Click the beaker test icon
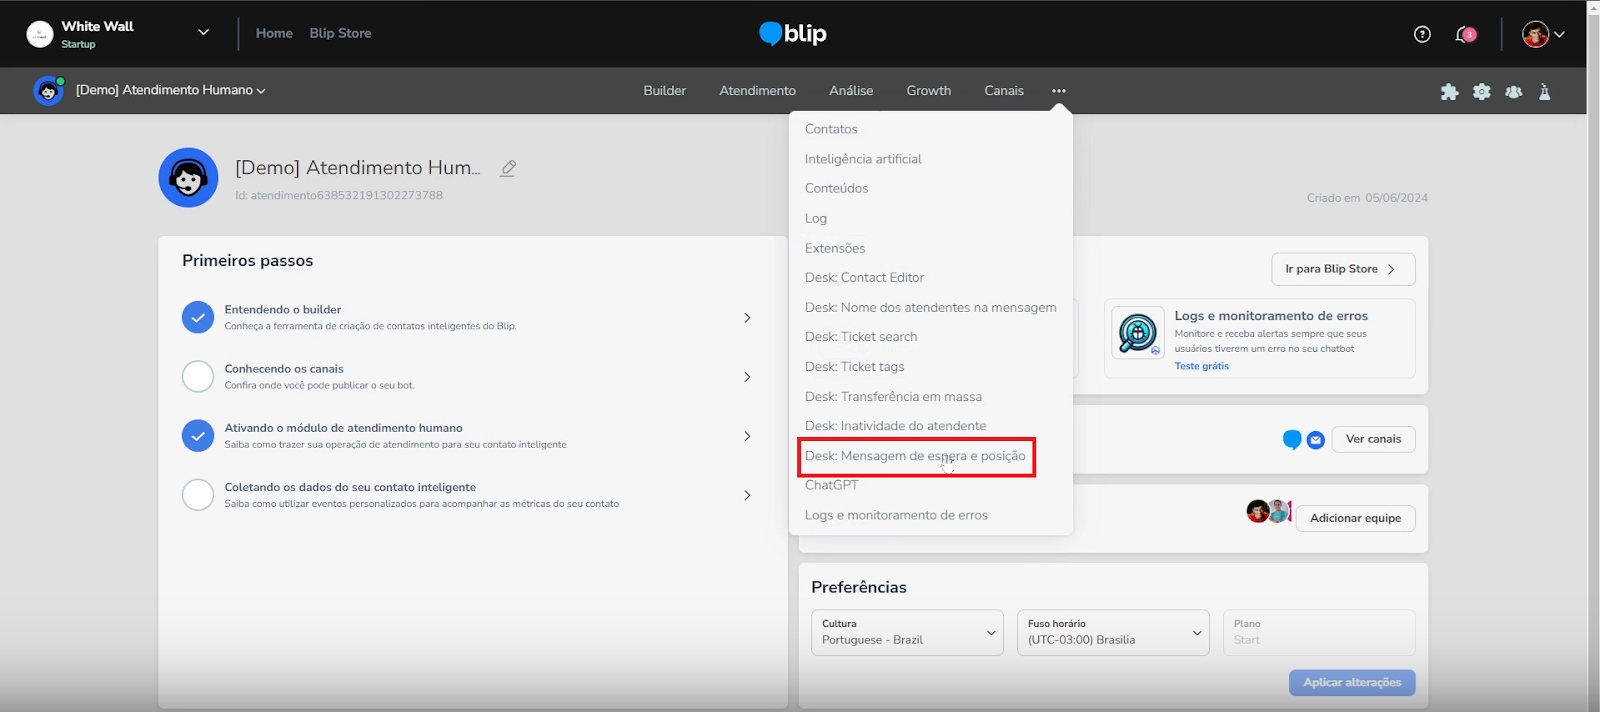The width and height of the screenshot is (1600, 712). click(x=1545, y=92)
